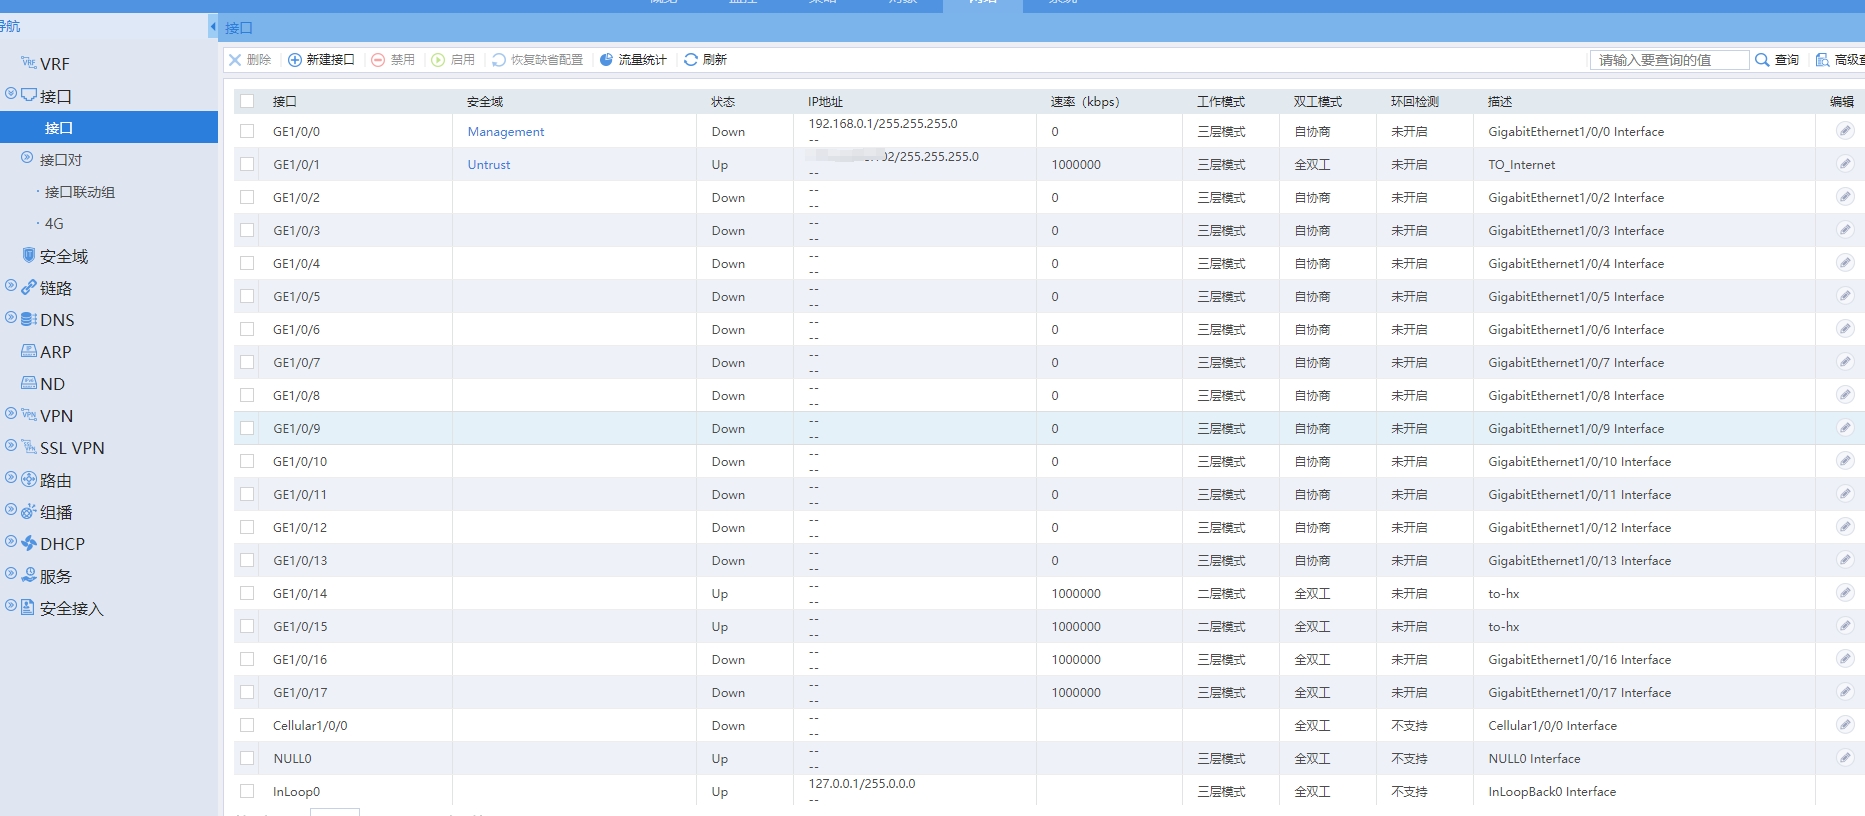
Task: Open the 接口联动组 menu item
Action: [80, 192]
